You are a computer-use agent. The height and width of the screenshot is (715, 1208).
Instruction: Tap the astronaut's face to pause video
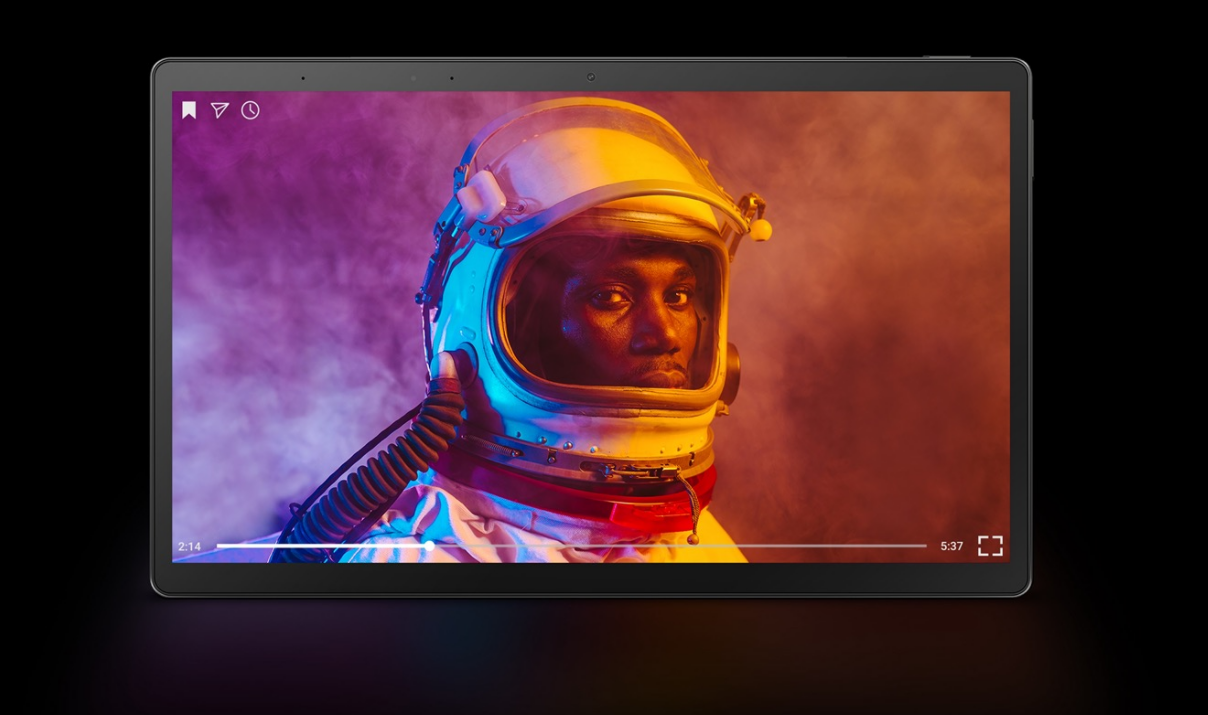click(630, 310)
